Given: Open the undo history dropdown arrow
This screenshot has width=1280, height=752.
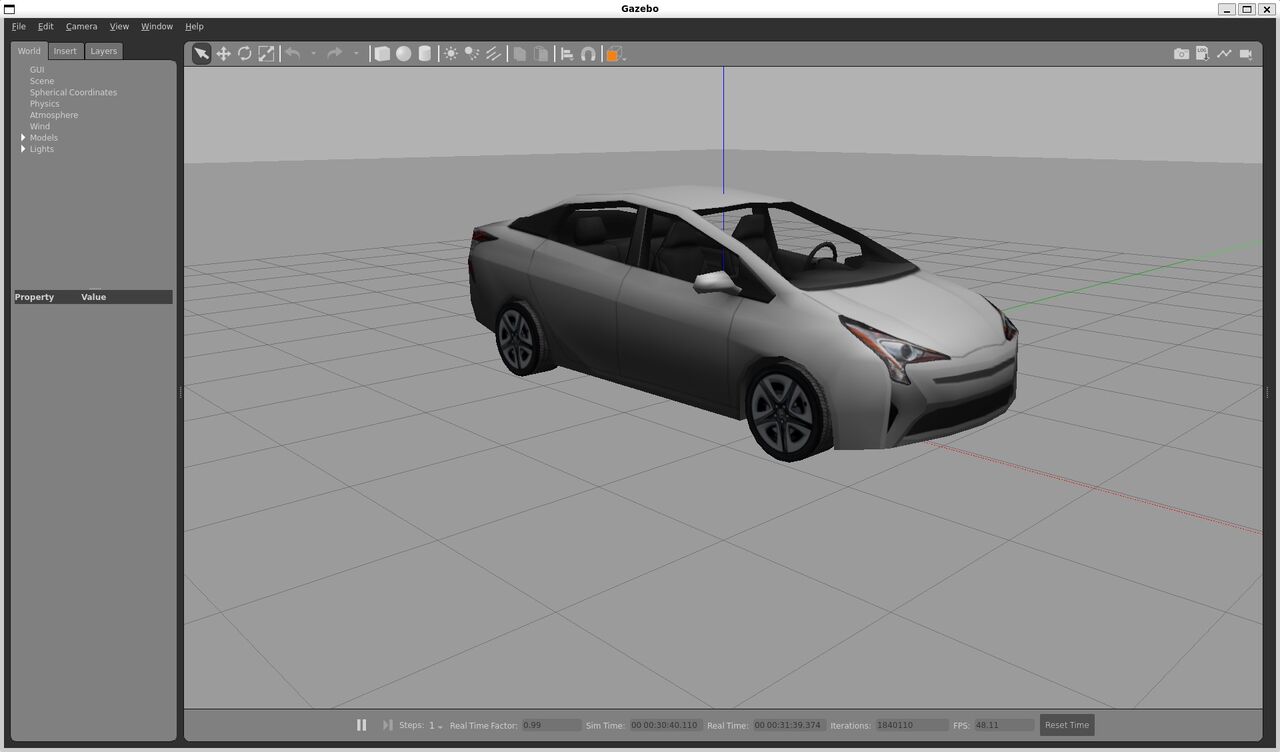Looking at the screenshot, I should (313, 54).
